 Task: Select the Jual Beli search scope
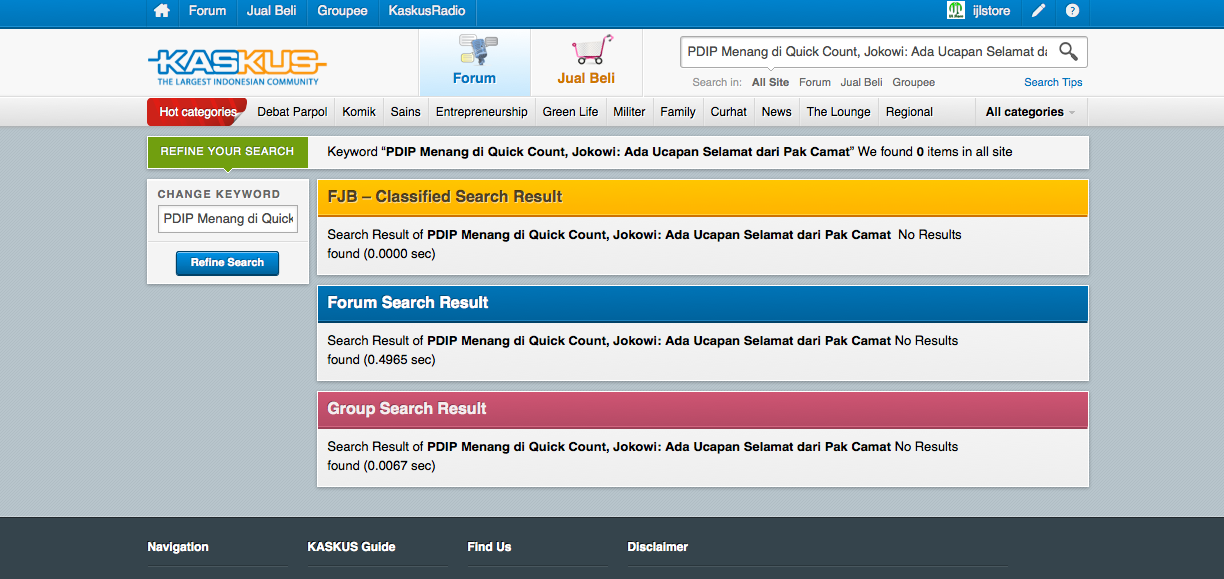(861, 82)
